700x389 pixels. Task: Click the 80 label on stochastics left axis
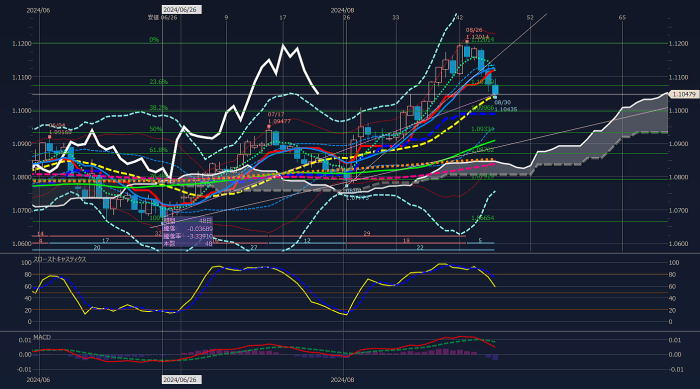(x=28, y=275)
